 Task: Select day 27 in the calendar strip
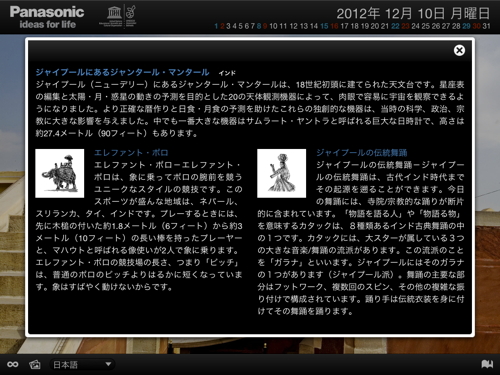[x=446, y=26]
